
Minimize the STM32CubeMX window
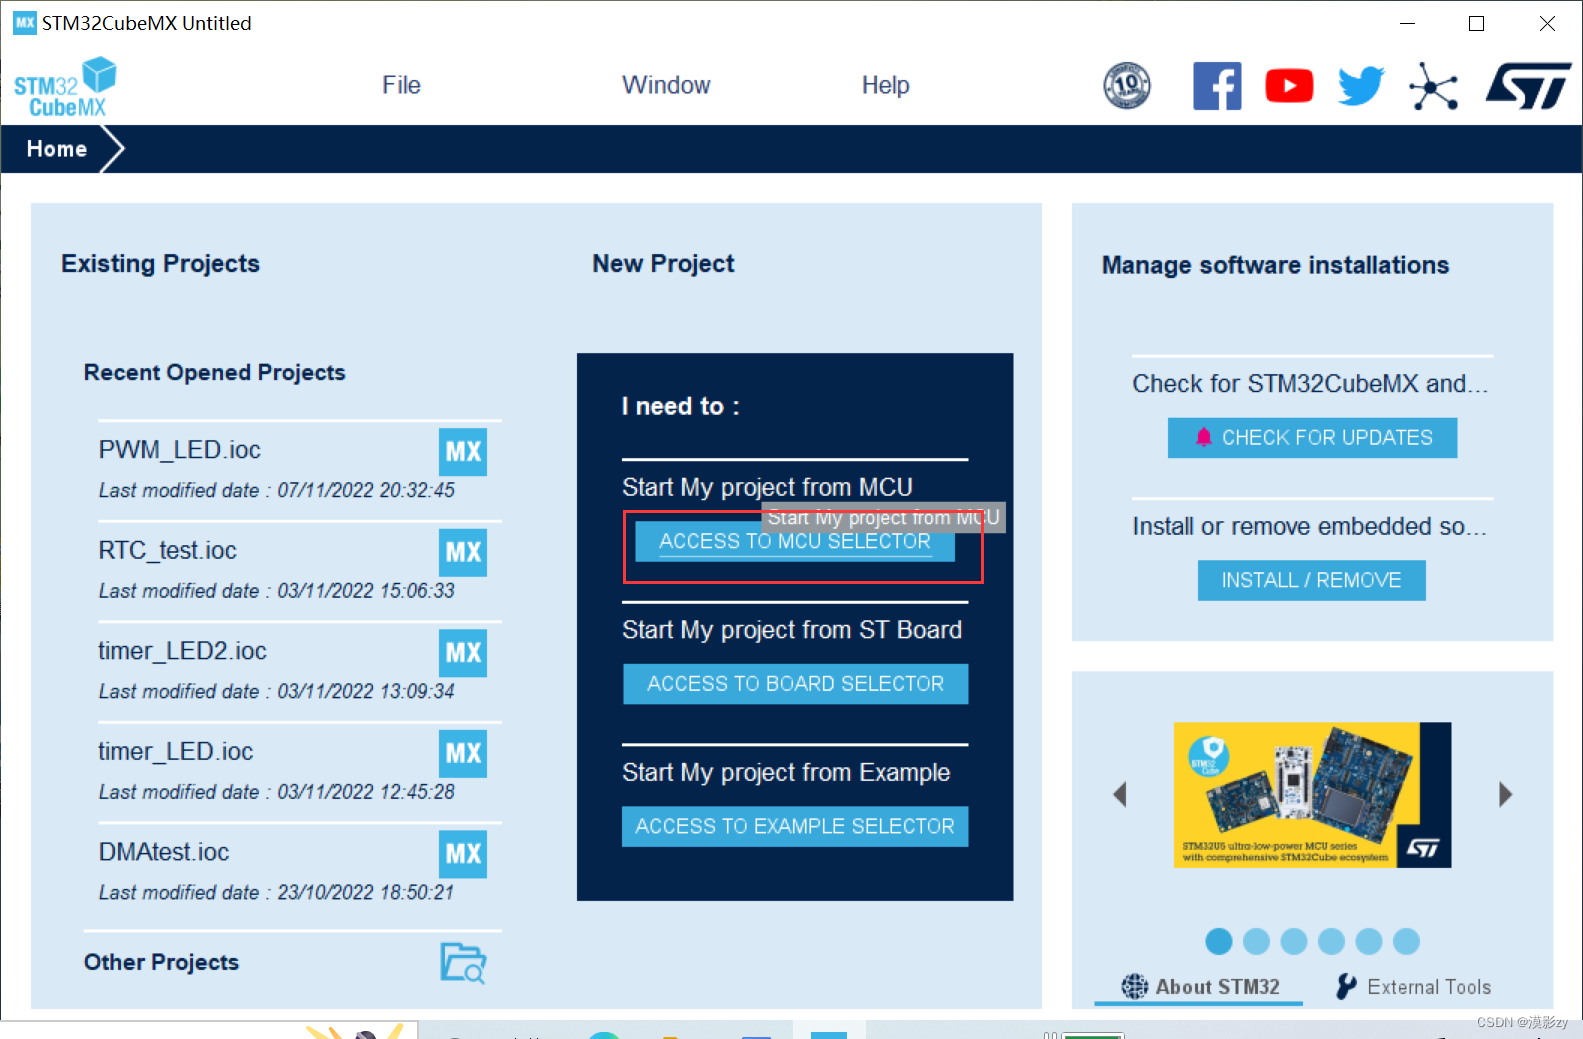[x=1407, y=23]
